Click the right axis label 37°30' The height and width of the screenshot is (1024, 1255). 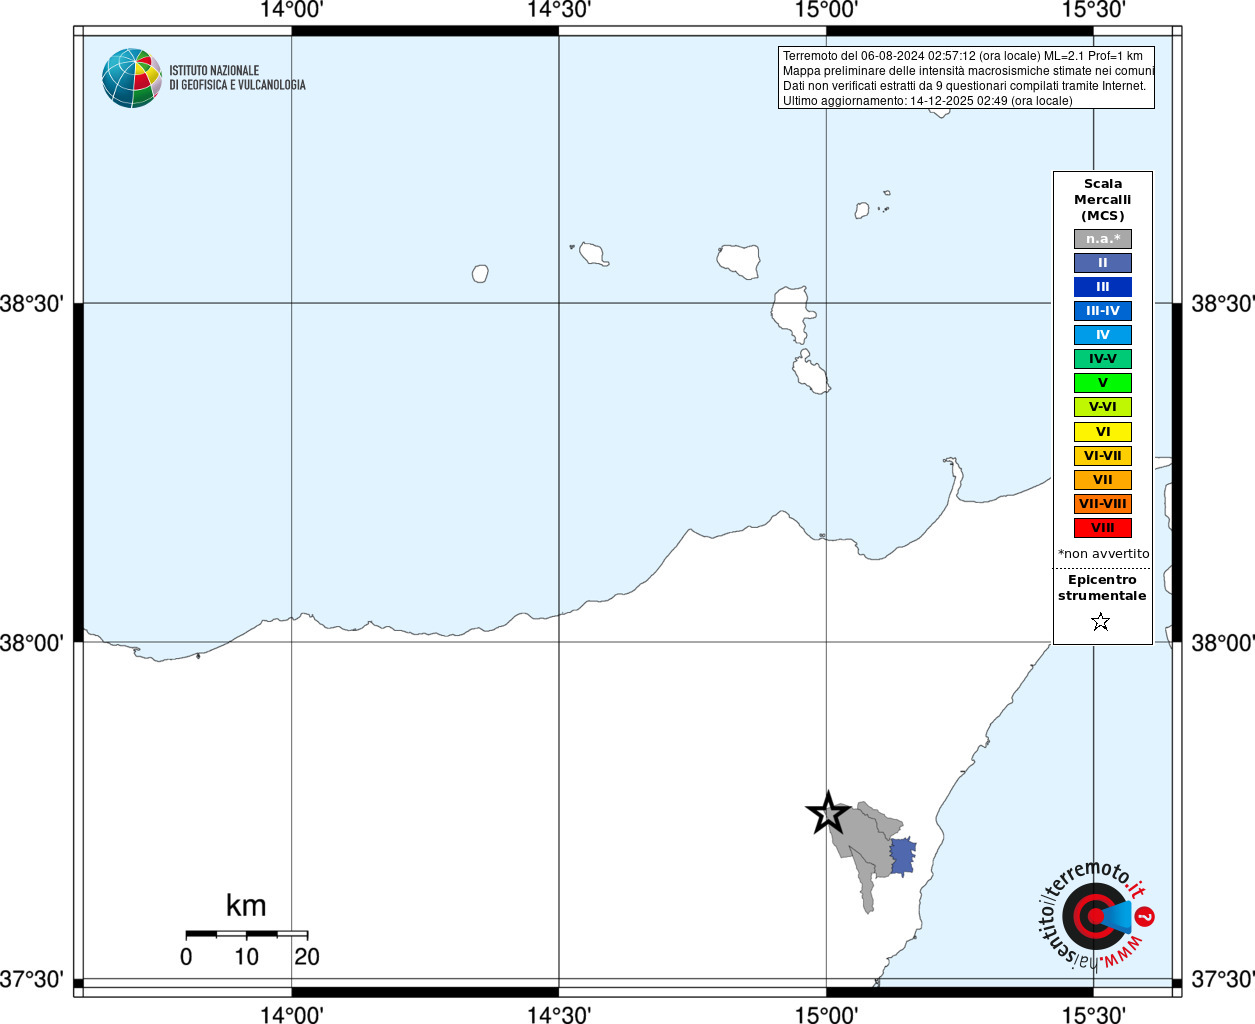point(1222,979)
